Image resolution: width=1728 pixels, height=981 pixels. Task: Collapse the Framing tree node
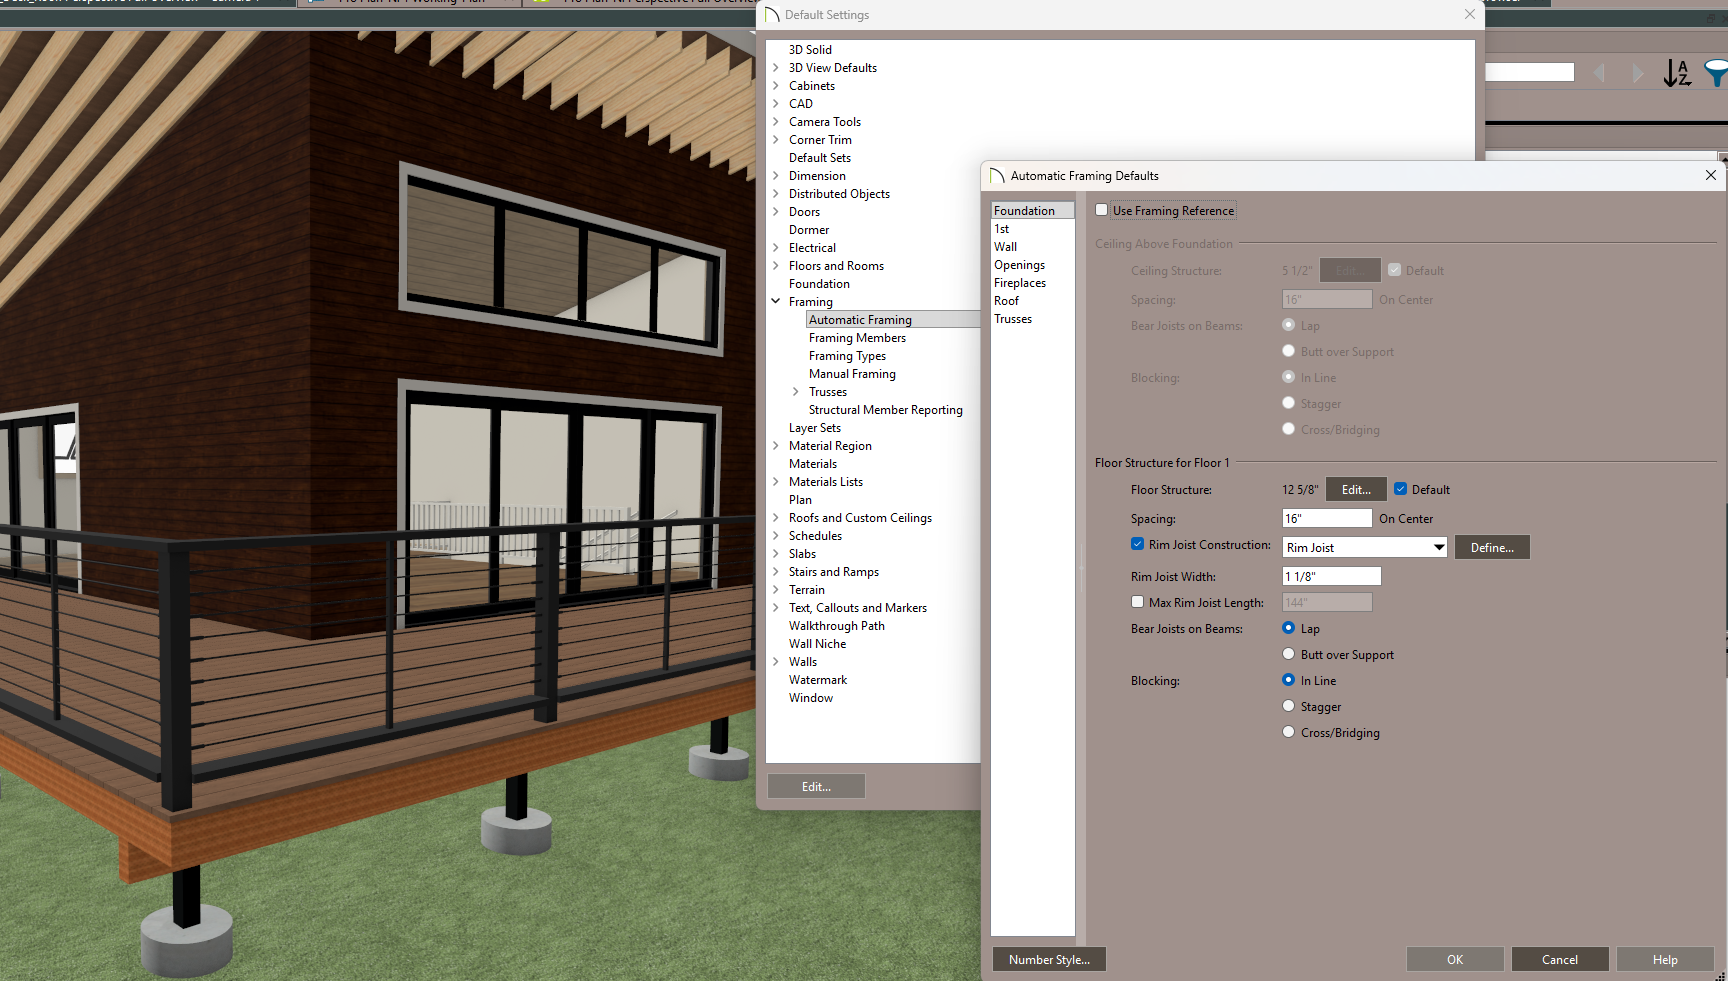(x=776, y=301)
